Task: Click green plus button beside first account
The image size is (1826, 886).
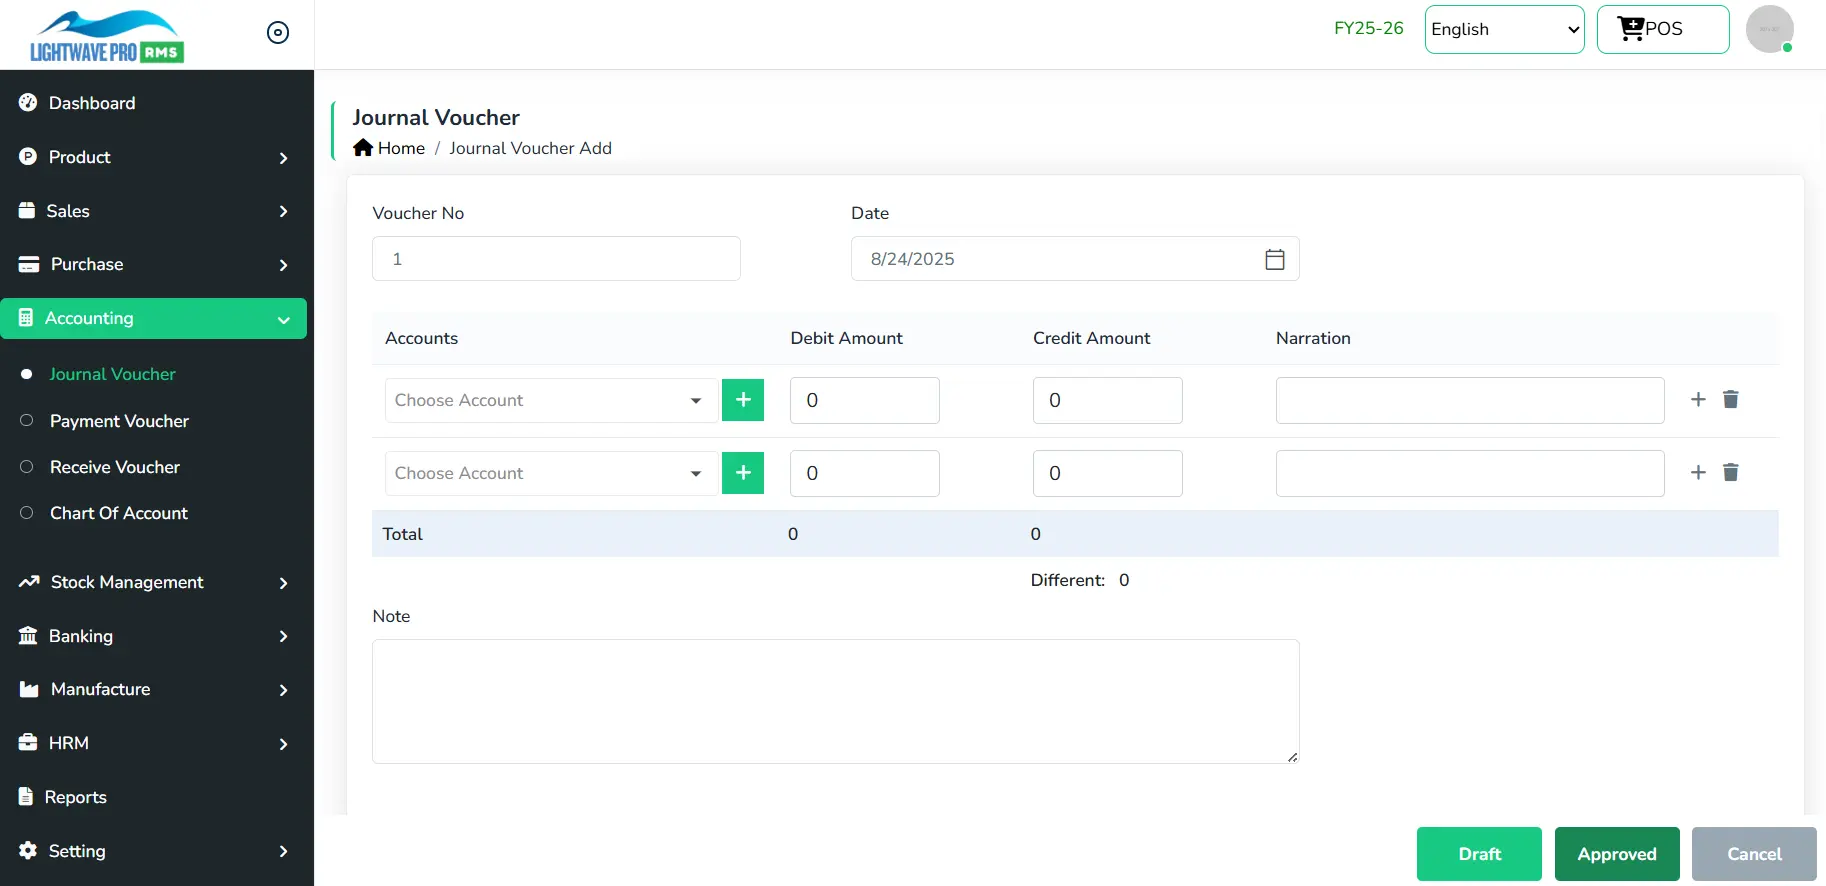Action: pos(743,400)
